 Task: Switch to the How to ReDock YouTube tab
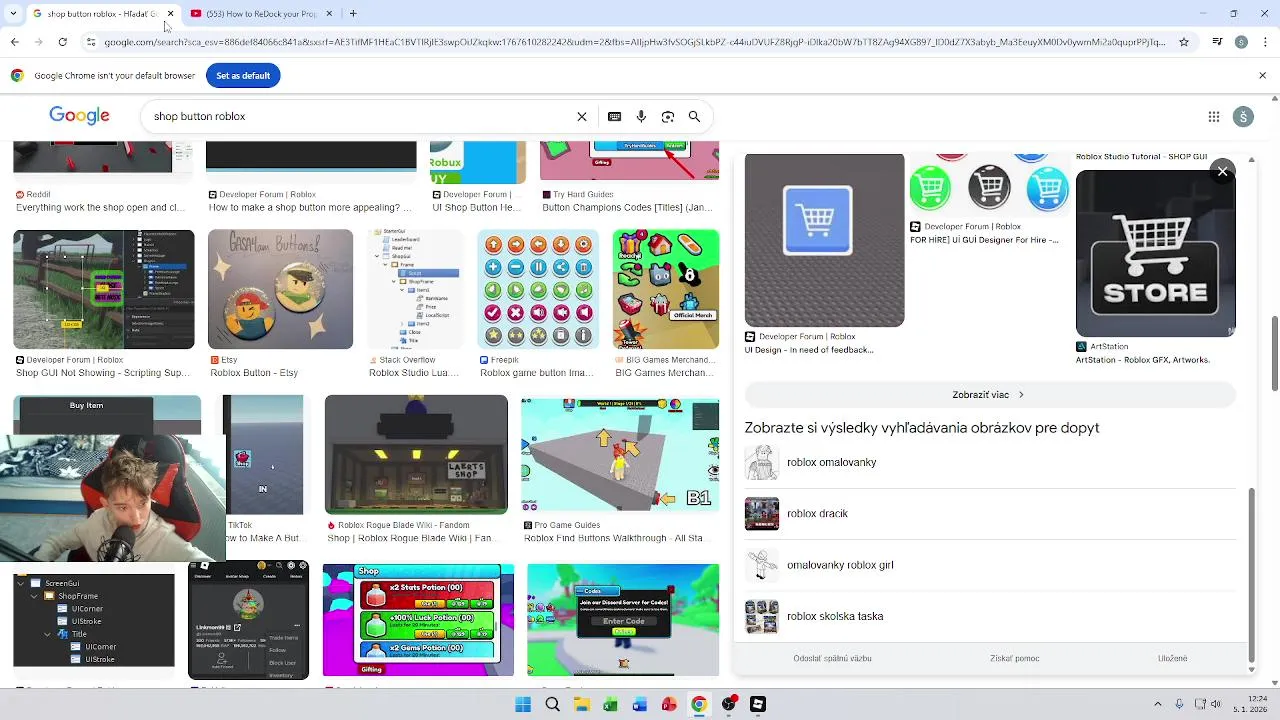pos(262,14)
